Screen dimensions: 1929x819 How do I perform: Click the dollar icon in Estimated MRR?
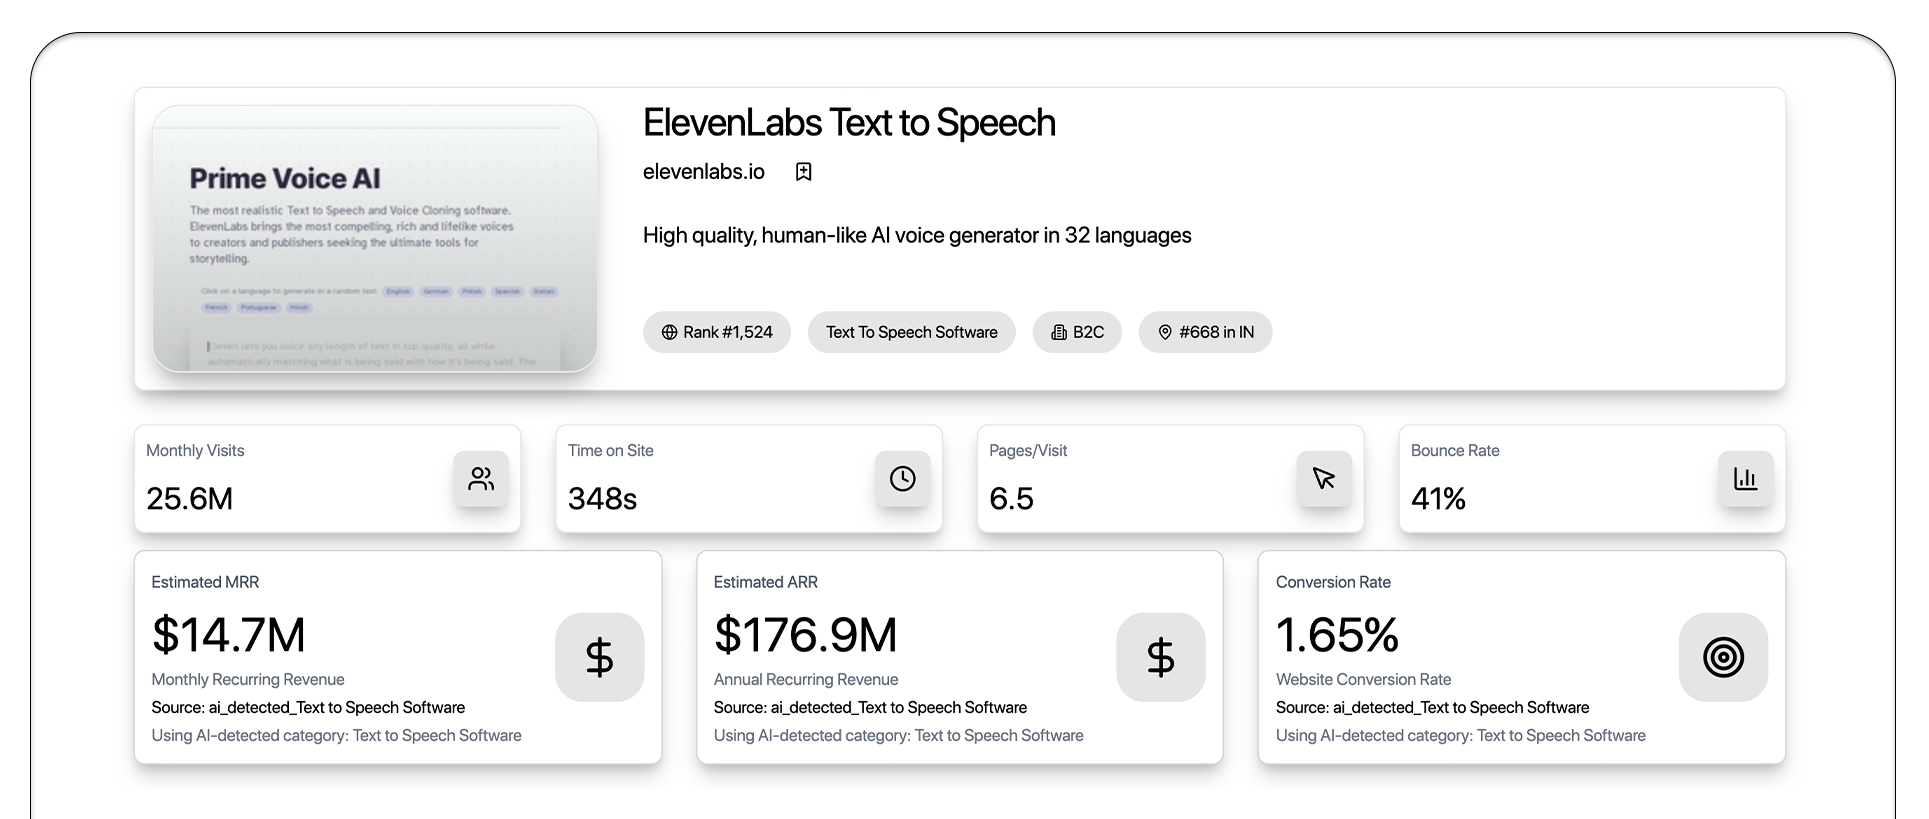(599, 657)
